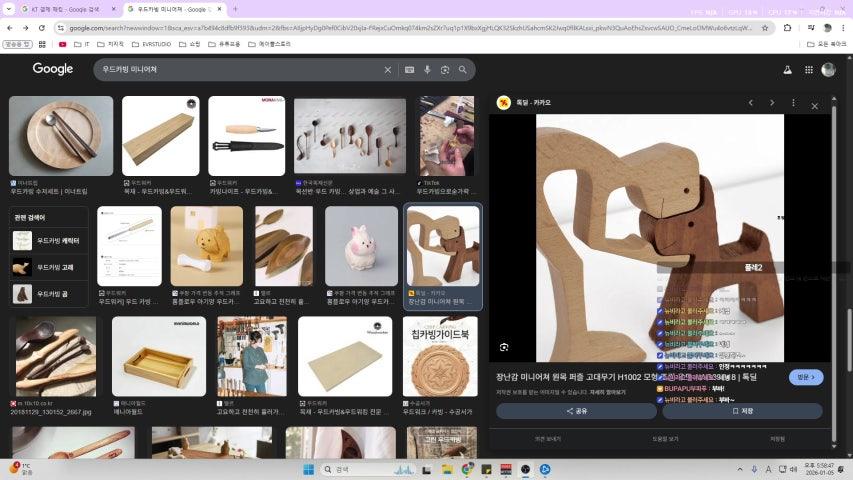Screen dimensions: 853x480
Task: Open Google Search Labs flask icon
Action: 786,70
